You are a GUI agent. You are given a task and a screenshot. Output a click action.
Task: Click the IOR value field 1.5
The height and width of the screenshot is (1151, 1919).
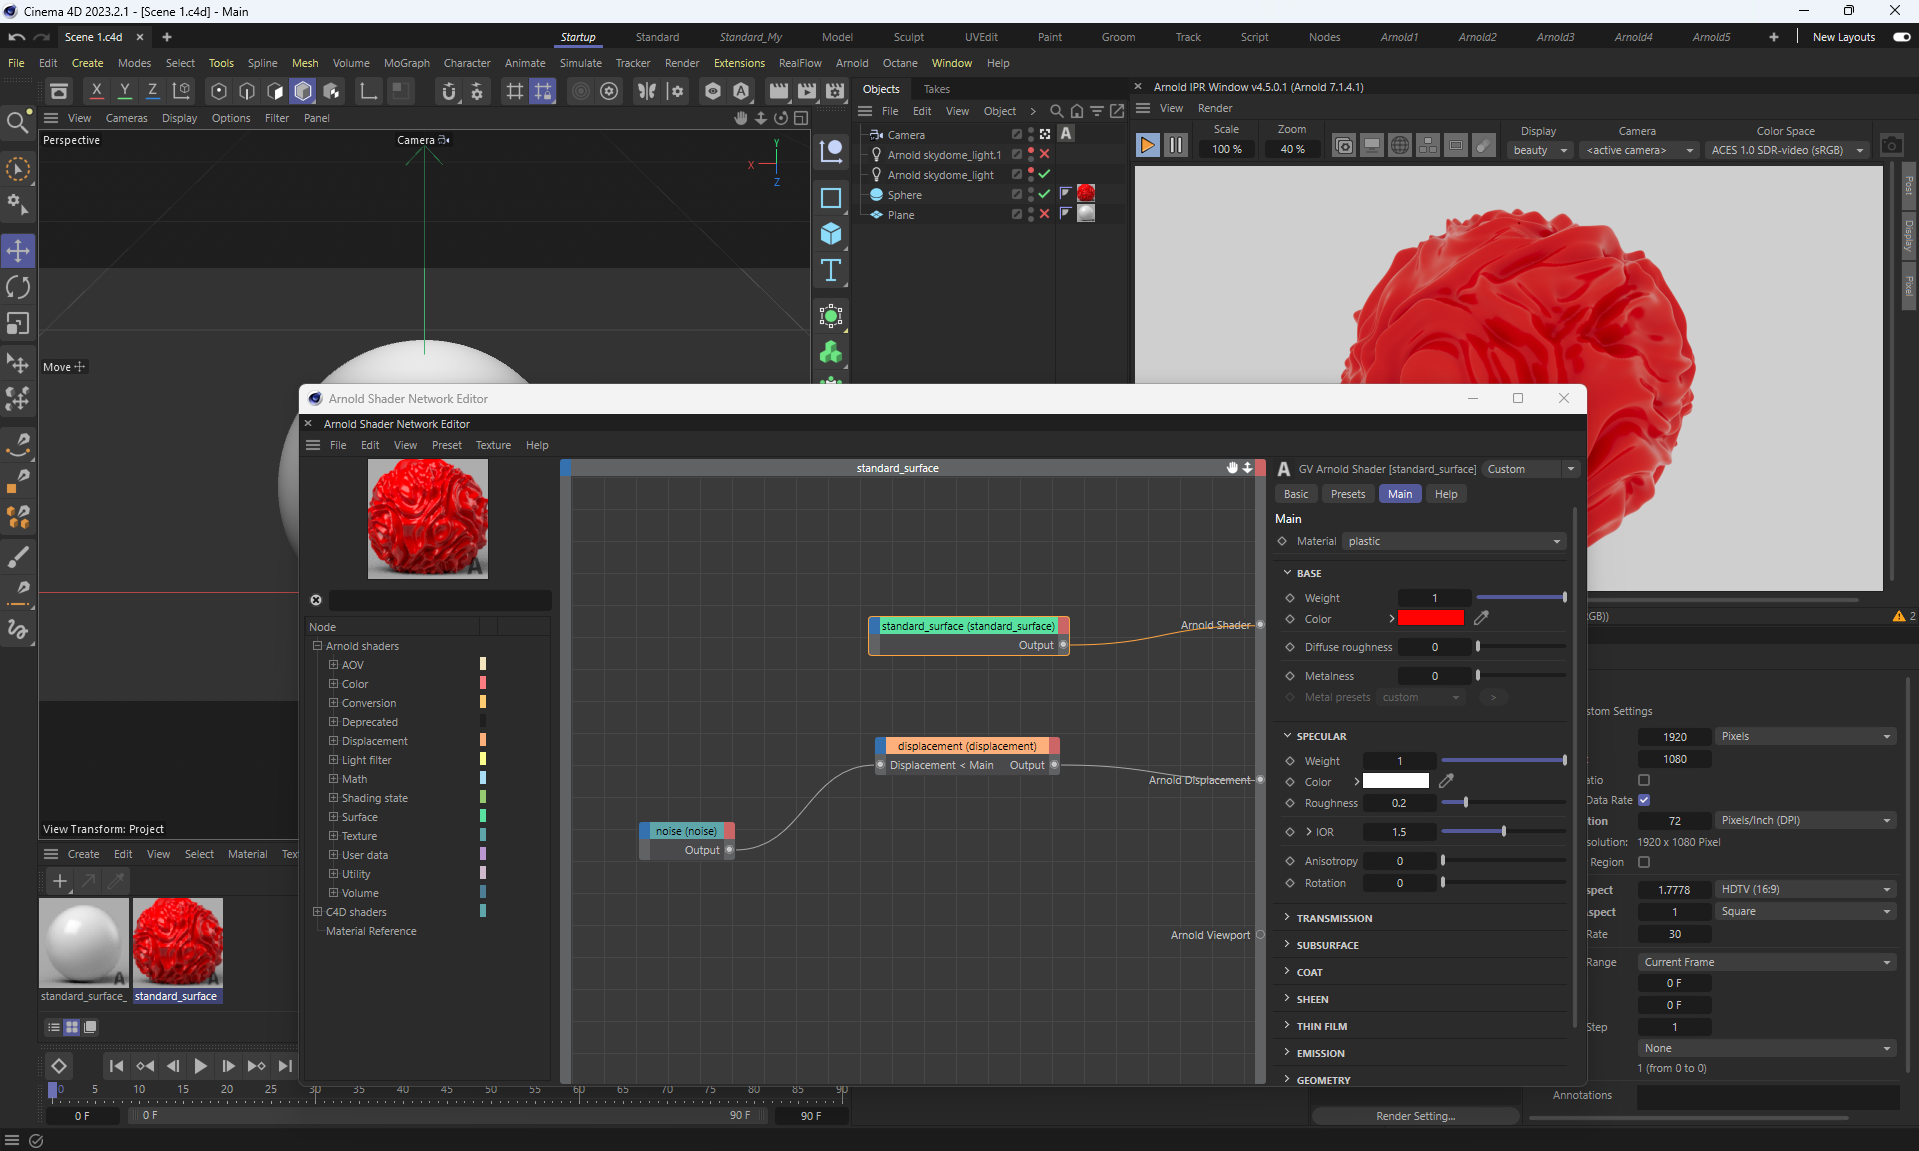click(1399, 832)
